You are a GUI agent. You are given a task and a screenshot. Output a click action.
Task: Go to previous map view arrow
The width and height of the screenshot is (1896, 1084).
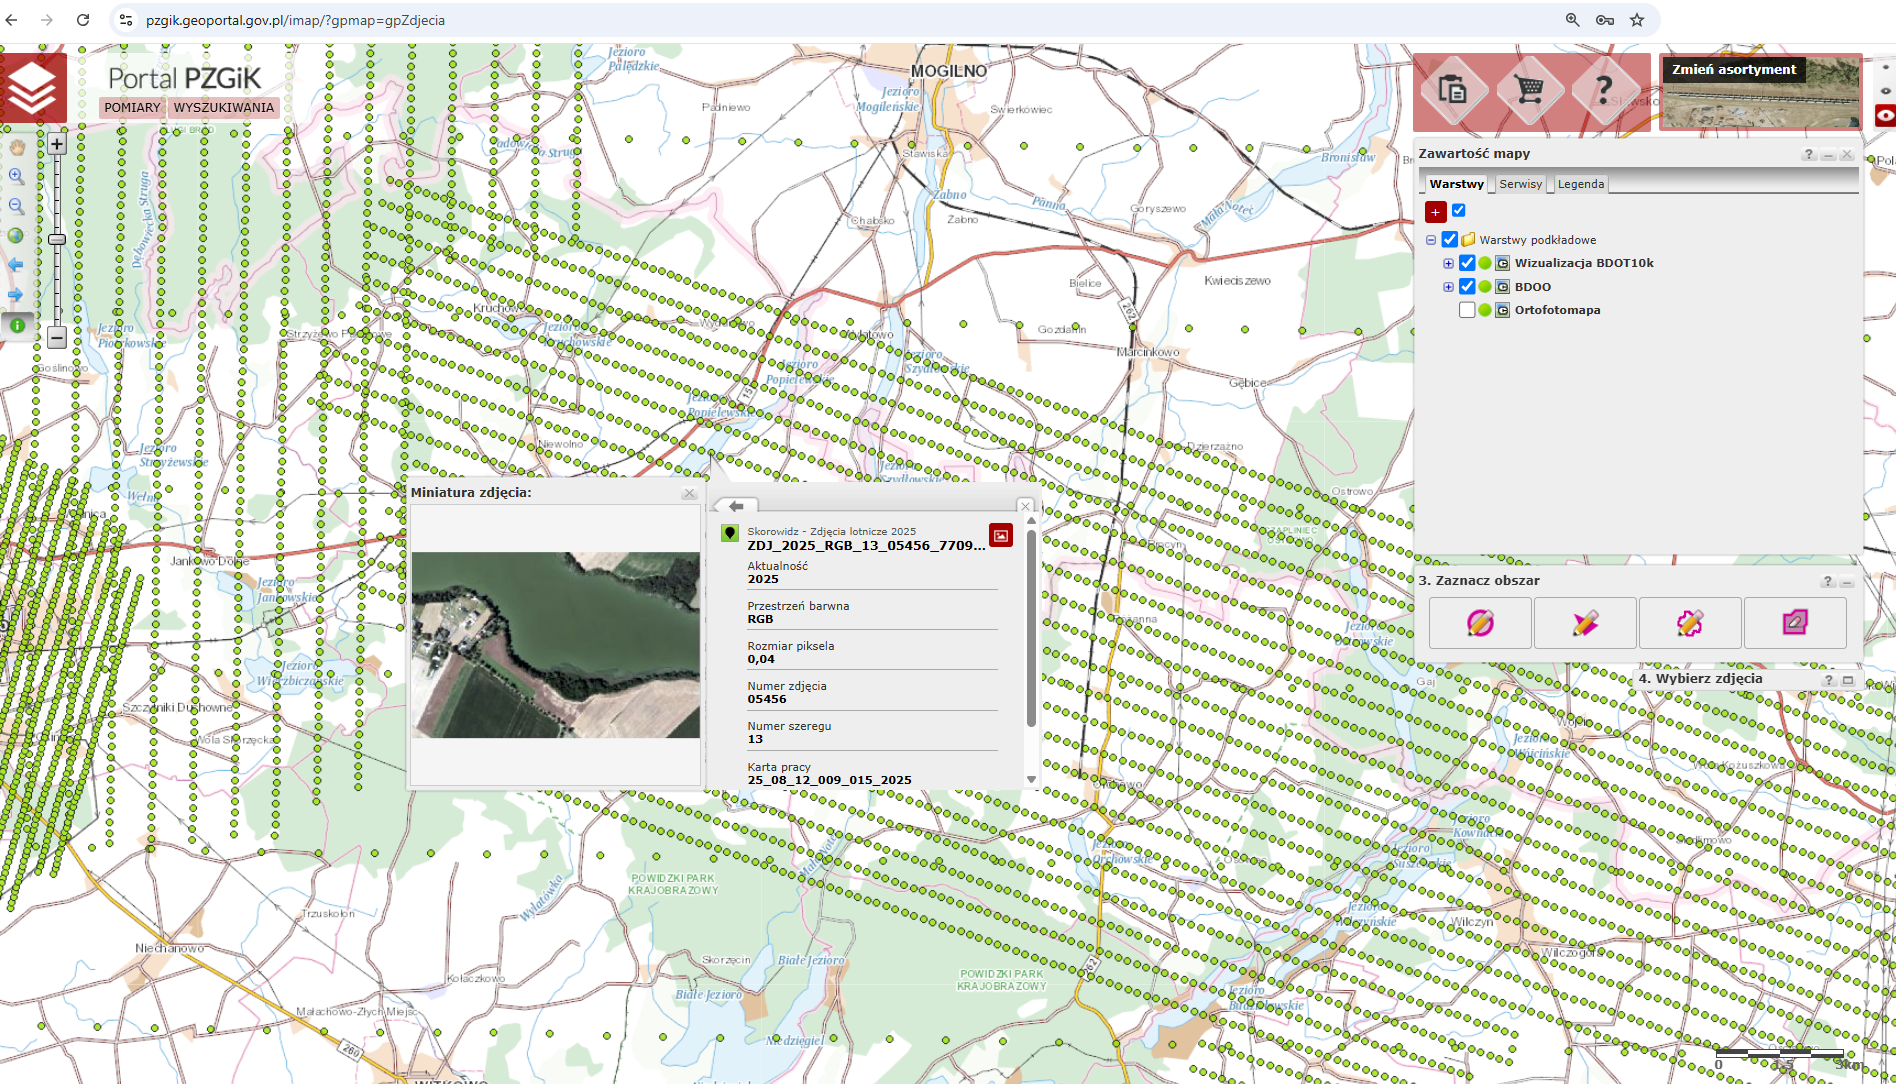[x=16, y=265]
